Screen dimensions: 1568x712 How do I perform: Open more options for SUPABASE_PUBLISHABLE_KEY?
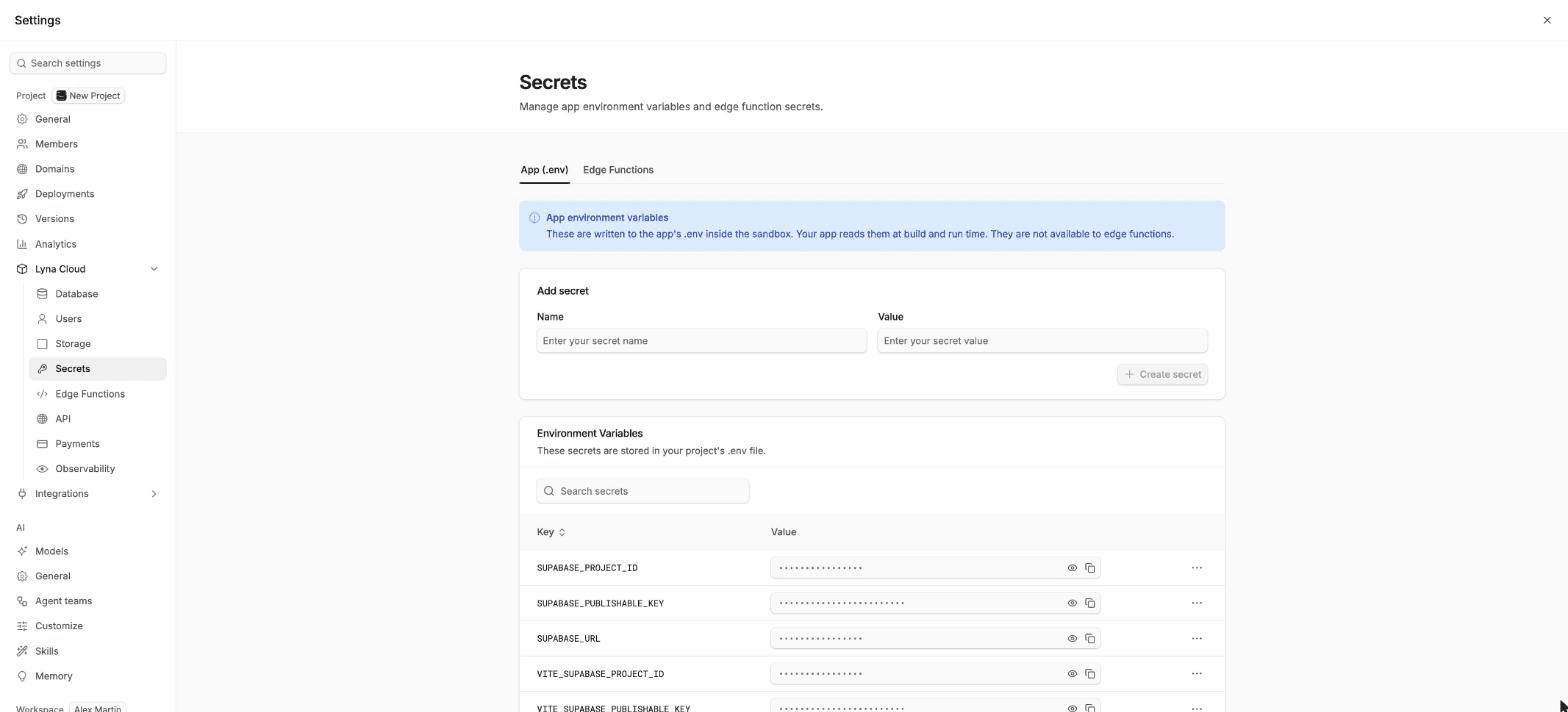click(1196, 603)
